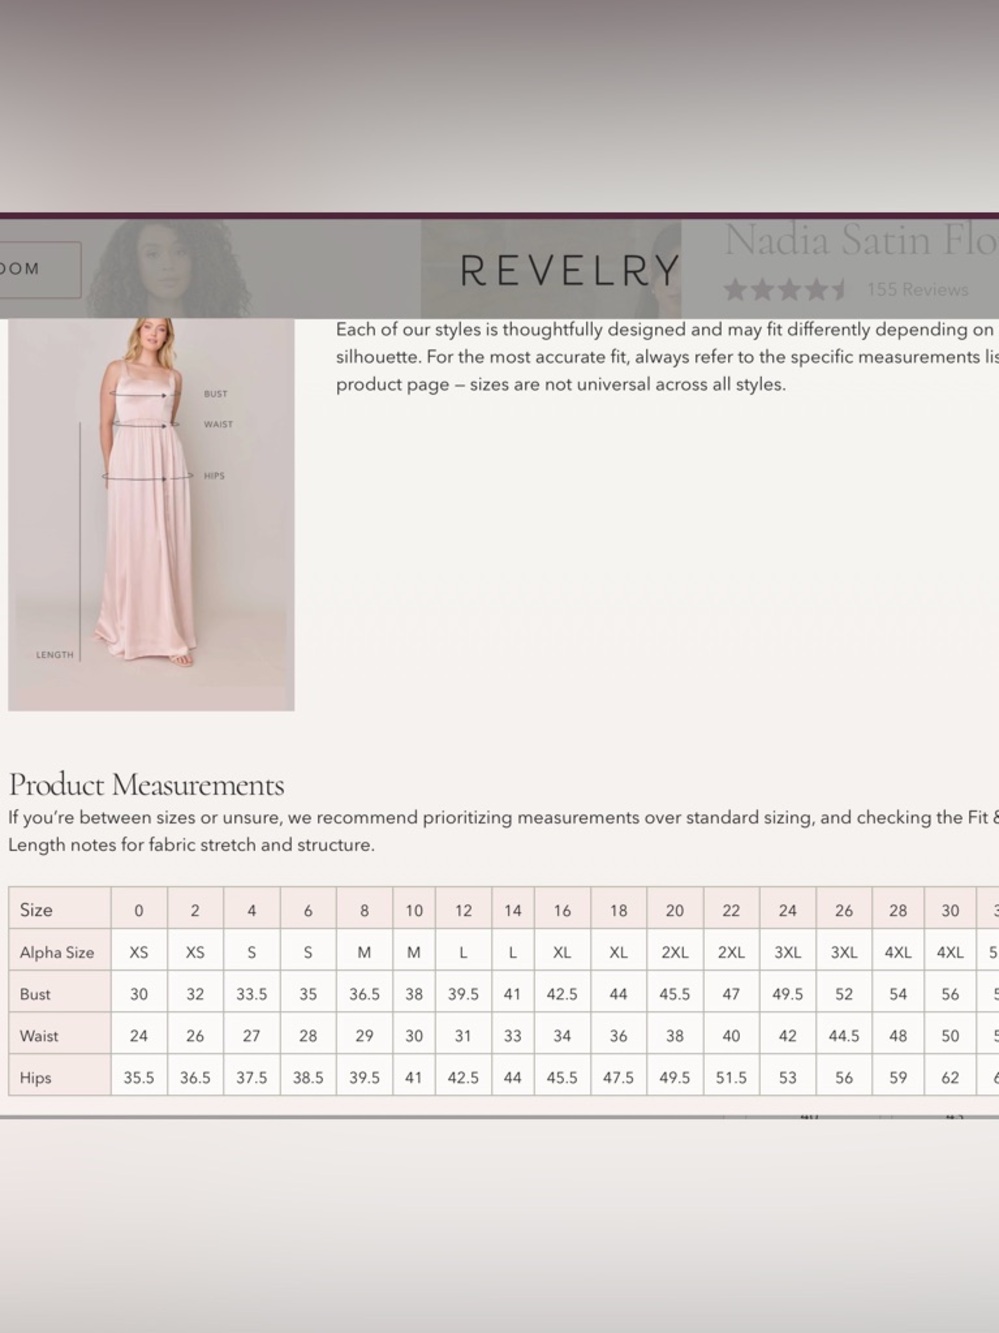This screenshot has width=999, height=1333.
Task: Click the Alpha Size row label
Action: (x=57, y=953)
